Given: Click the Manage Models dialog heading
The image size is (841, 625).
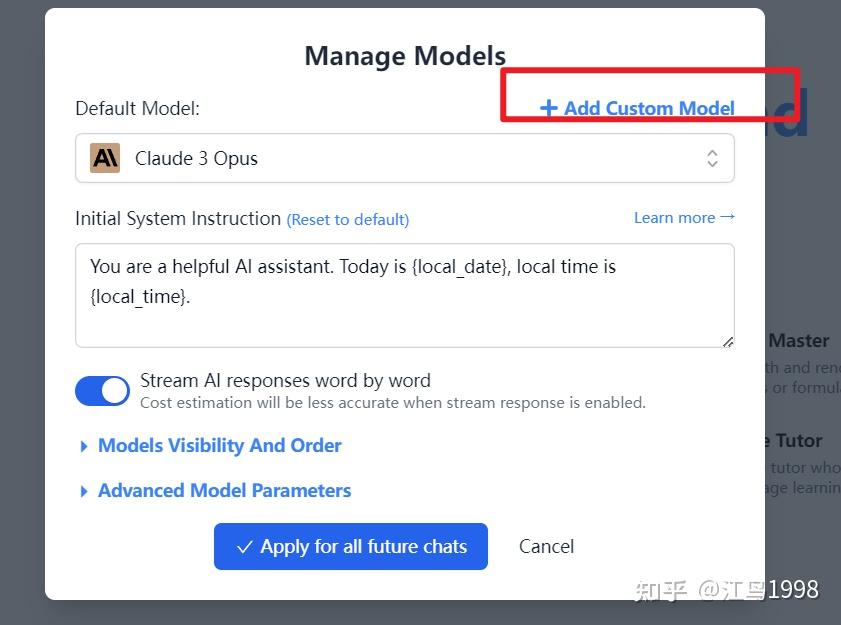Looking at the screenshot, I should (405, 56).
